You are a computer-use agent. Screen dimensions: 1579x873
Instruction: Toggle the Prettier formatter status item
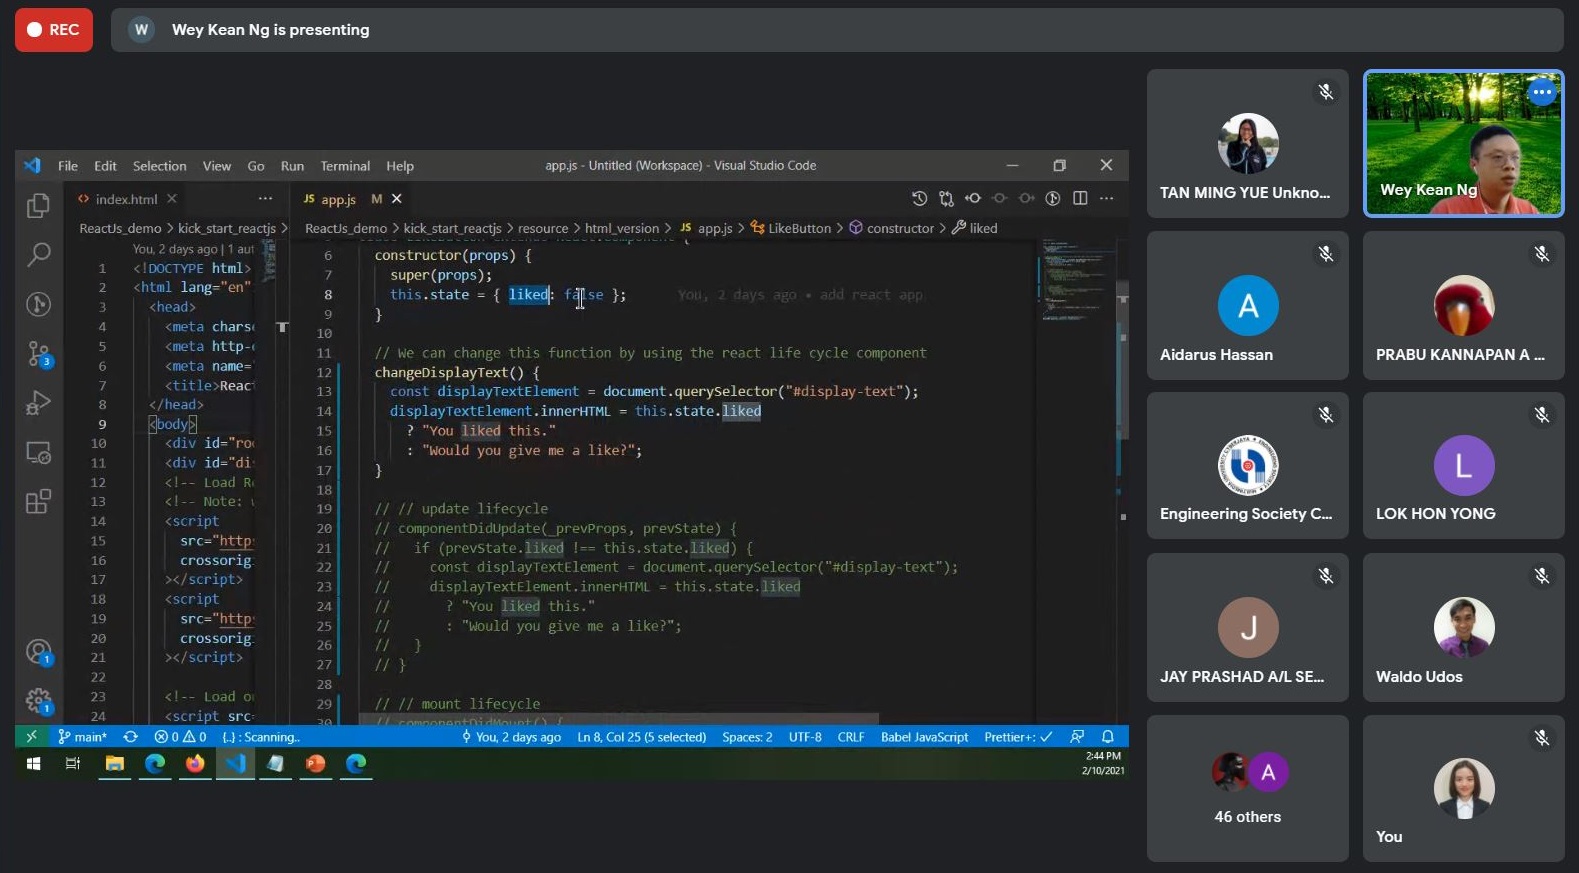1017,737
